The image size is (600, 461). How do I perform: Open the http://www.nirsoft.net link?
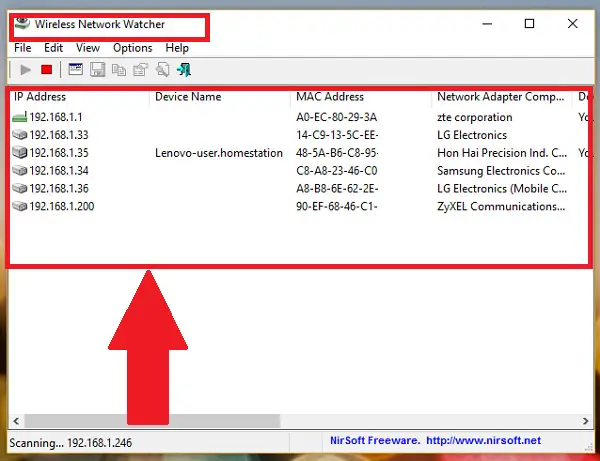[483, 441]
